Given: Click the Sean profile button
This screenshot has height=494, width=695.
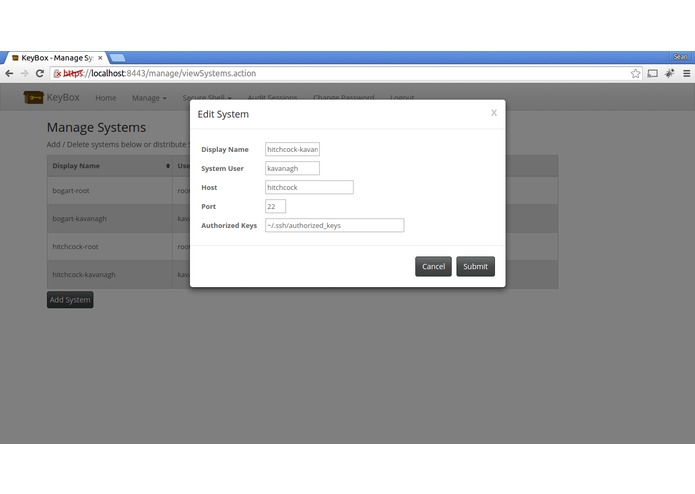Looking at the screenshot, I should tap(680, 57).
